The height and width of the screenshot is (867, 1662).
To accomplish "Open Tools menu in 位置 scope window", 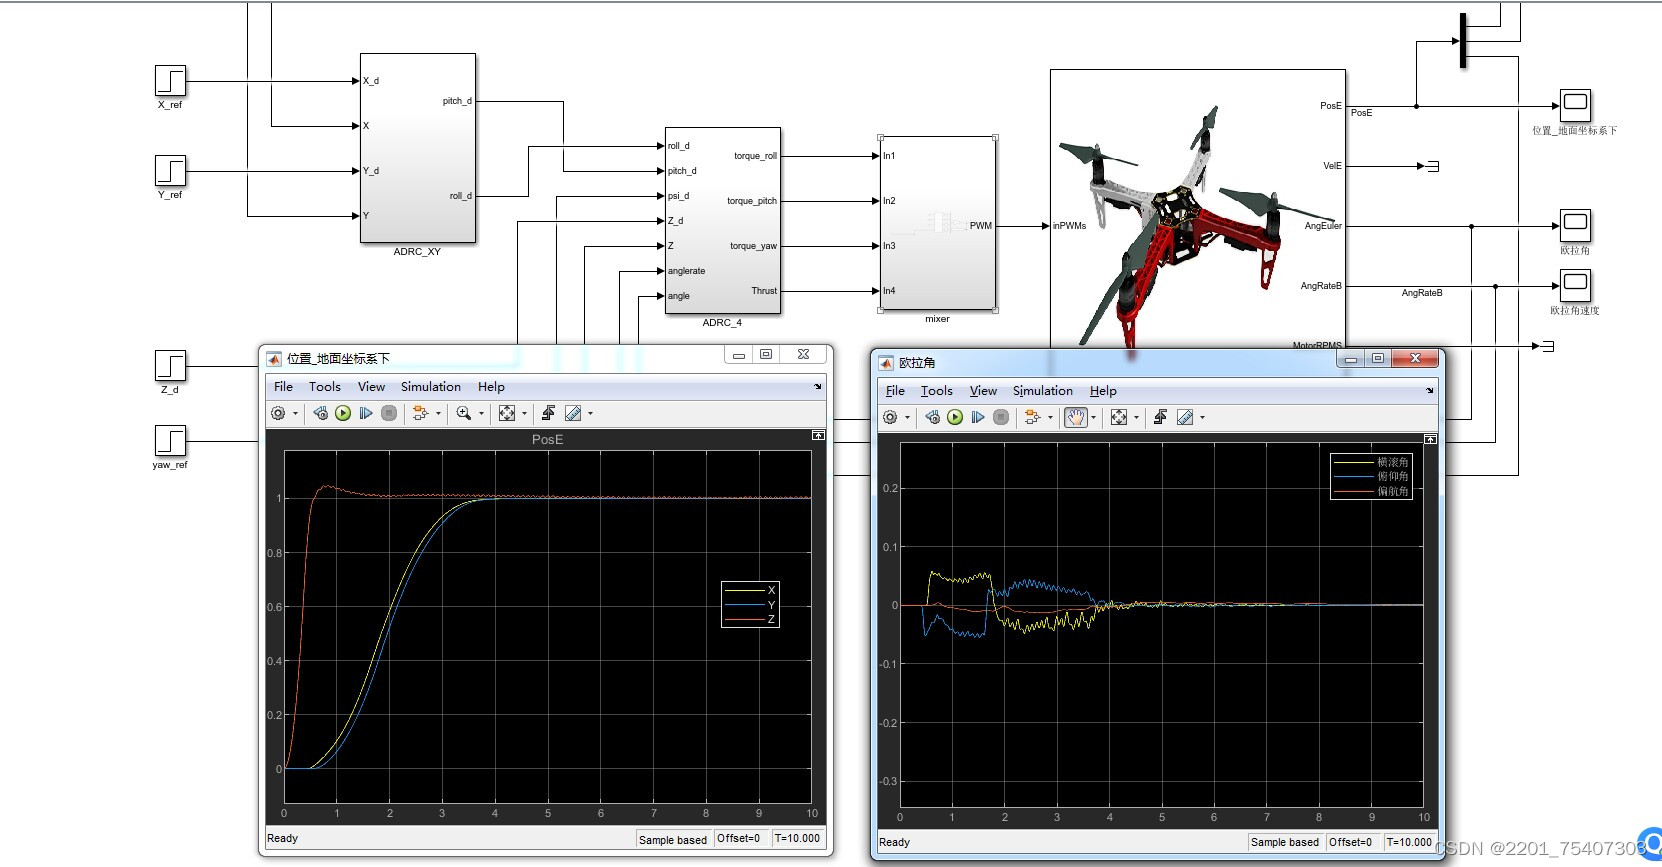I will point(325,387).
